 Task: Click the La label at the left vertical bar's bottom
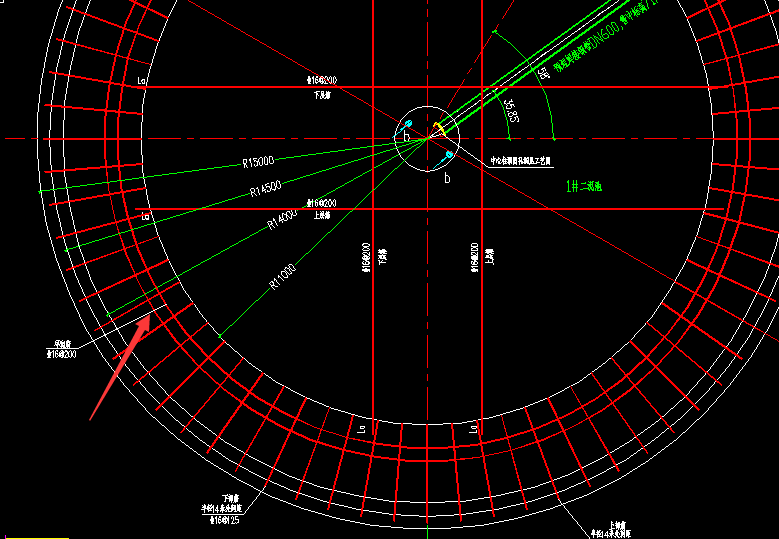tap(362, 427)
